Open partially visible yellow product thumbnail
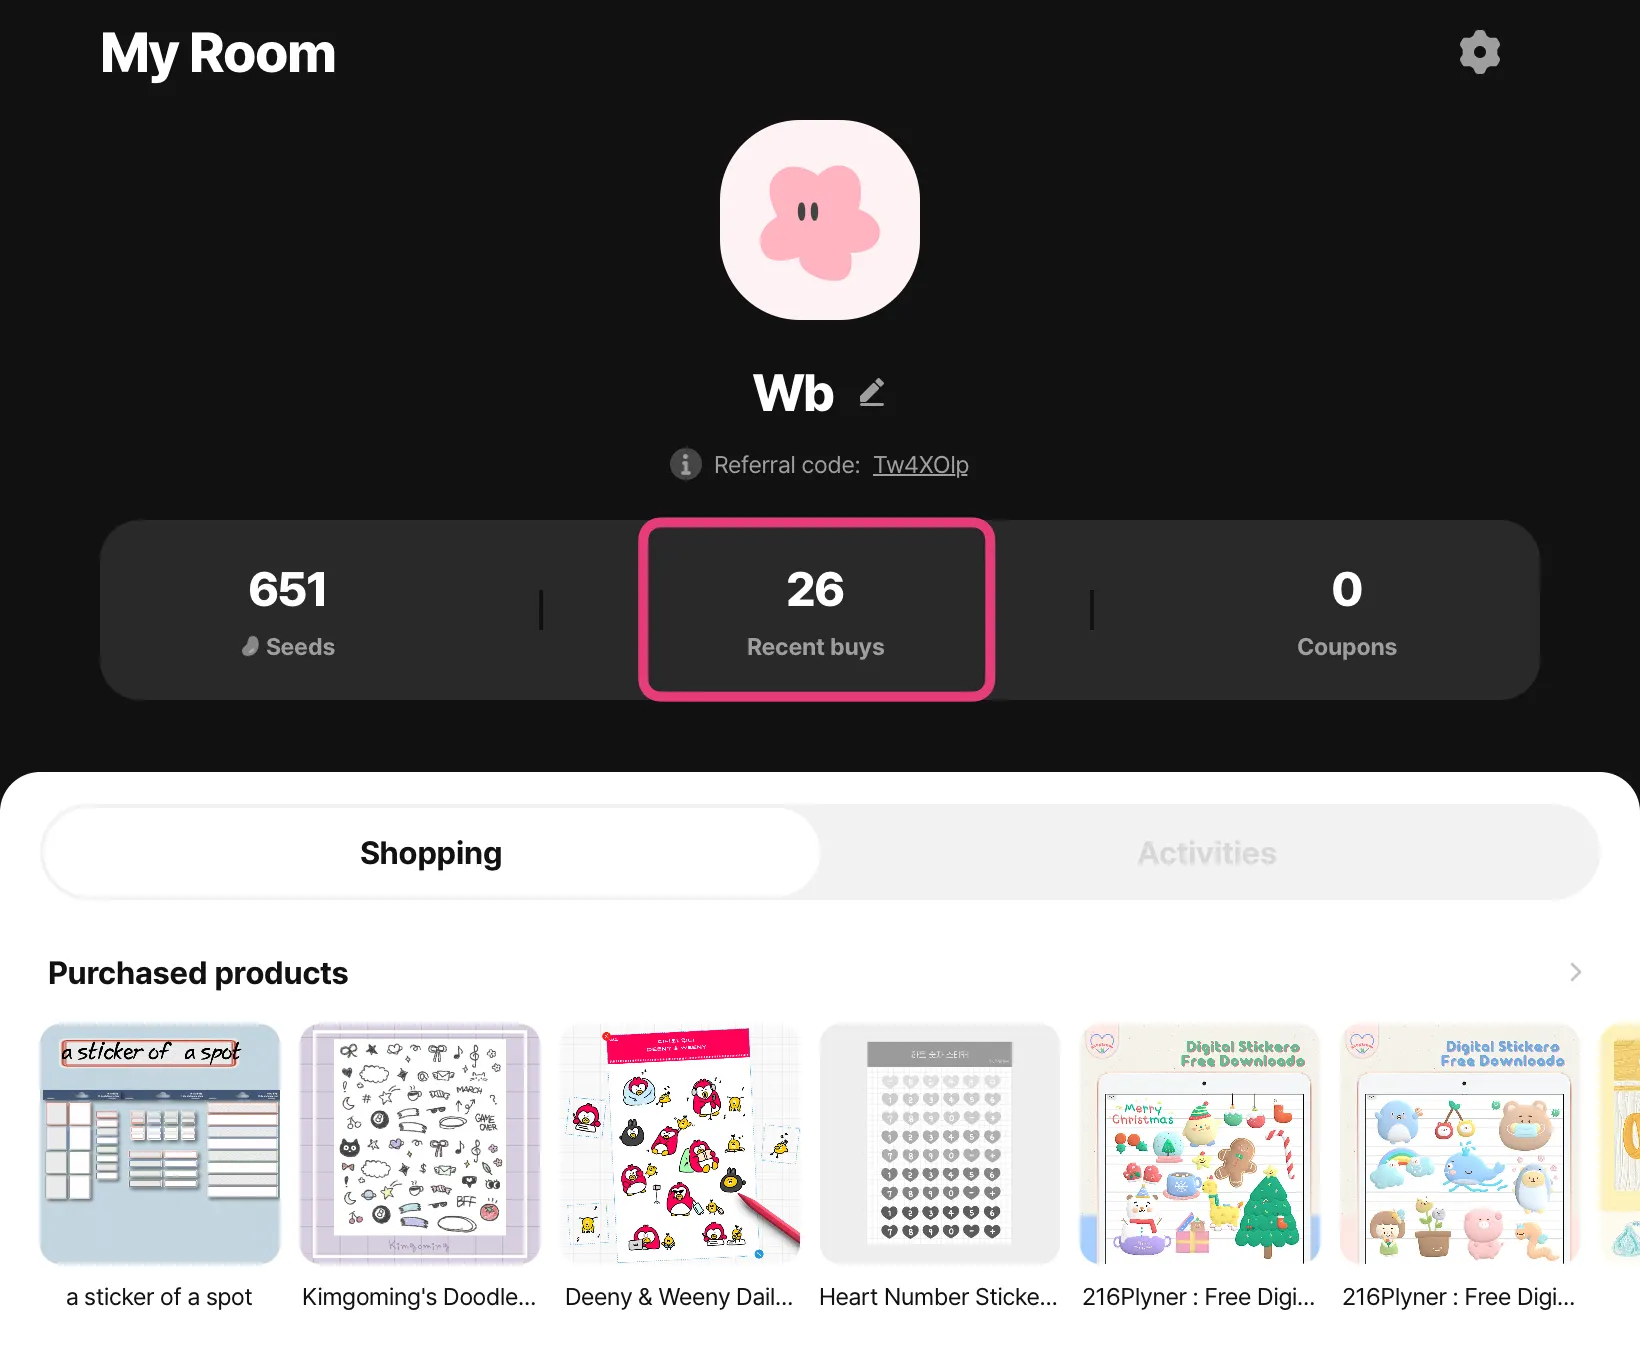1640x1348 pixels. [x=1620, y=1144]
